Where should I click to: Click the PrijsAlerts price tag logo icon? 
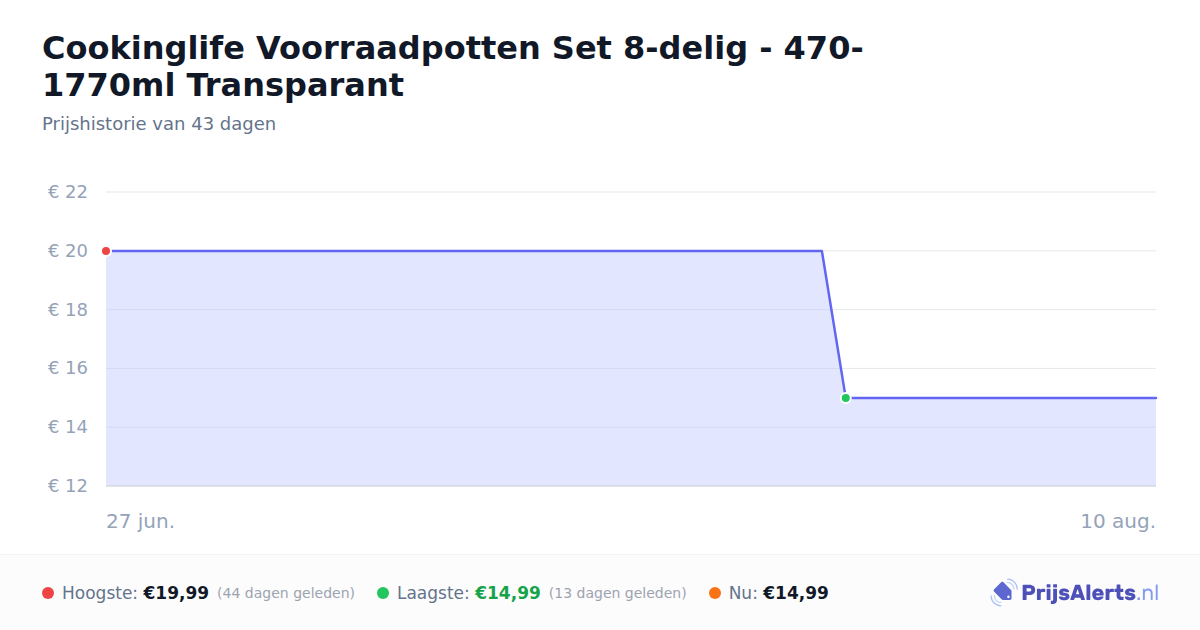(1003, 593)
